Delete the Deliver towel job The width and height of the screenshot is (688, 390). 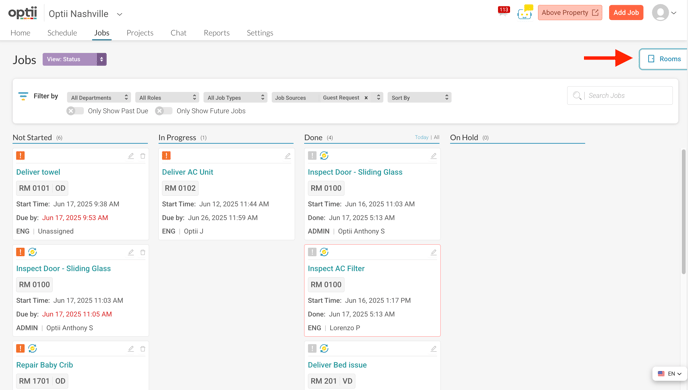click(143, 156)
